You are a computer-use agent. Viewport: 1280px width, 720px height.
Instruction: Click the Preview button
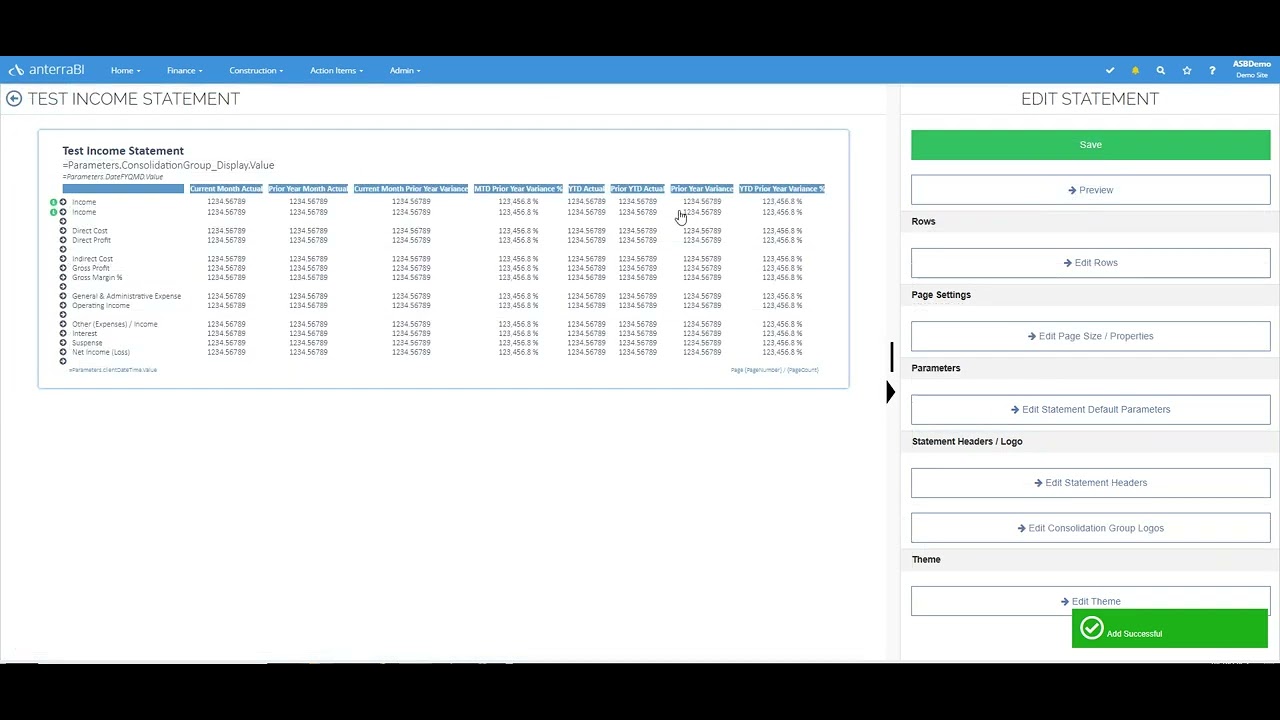coord(1090,190)
